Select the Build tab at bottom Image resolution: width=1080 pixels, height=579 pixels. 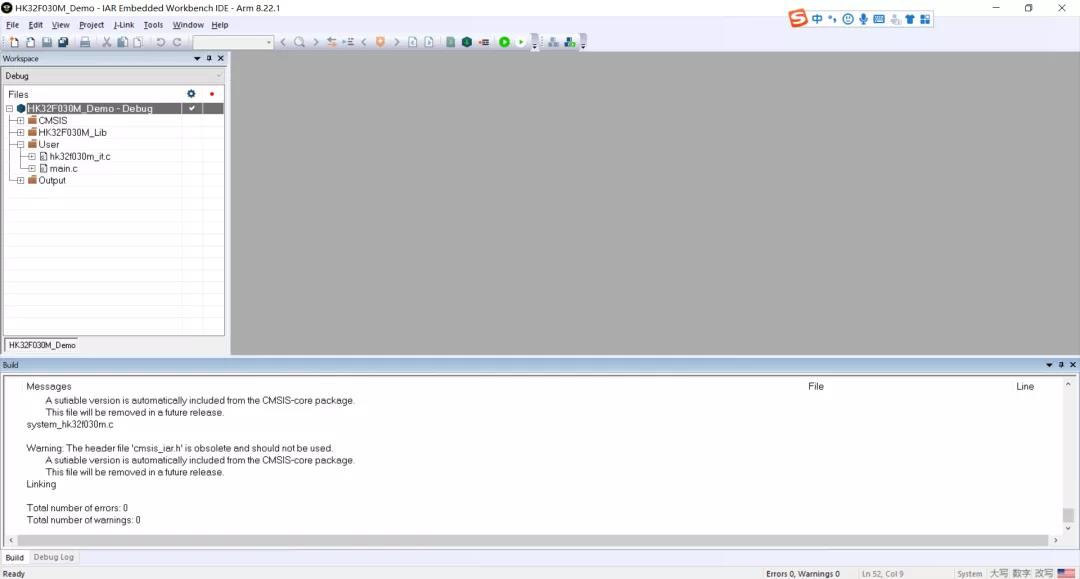point(14,558)
